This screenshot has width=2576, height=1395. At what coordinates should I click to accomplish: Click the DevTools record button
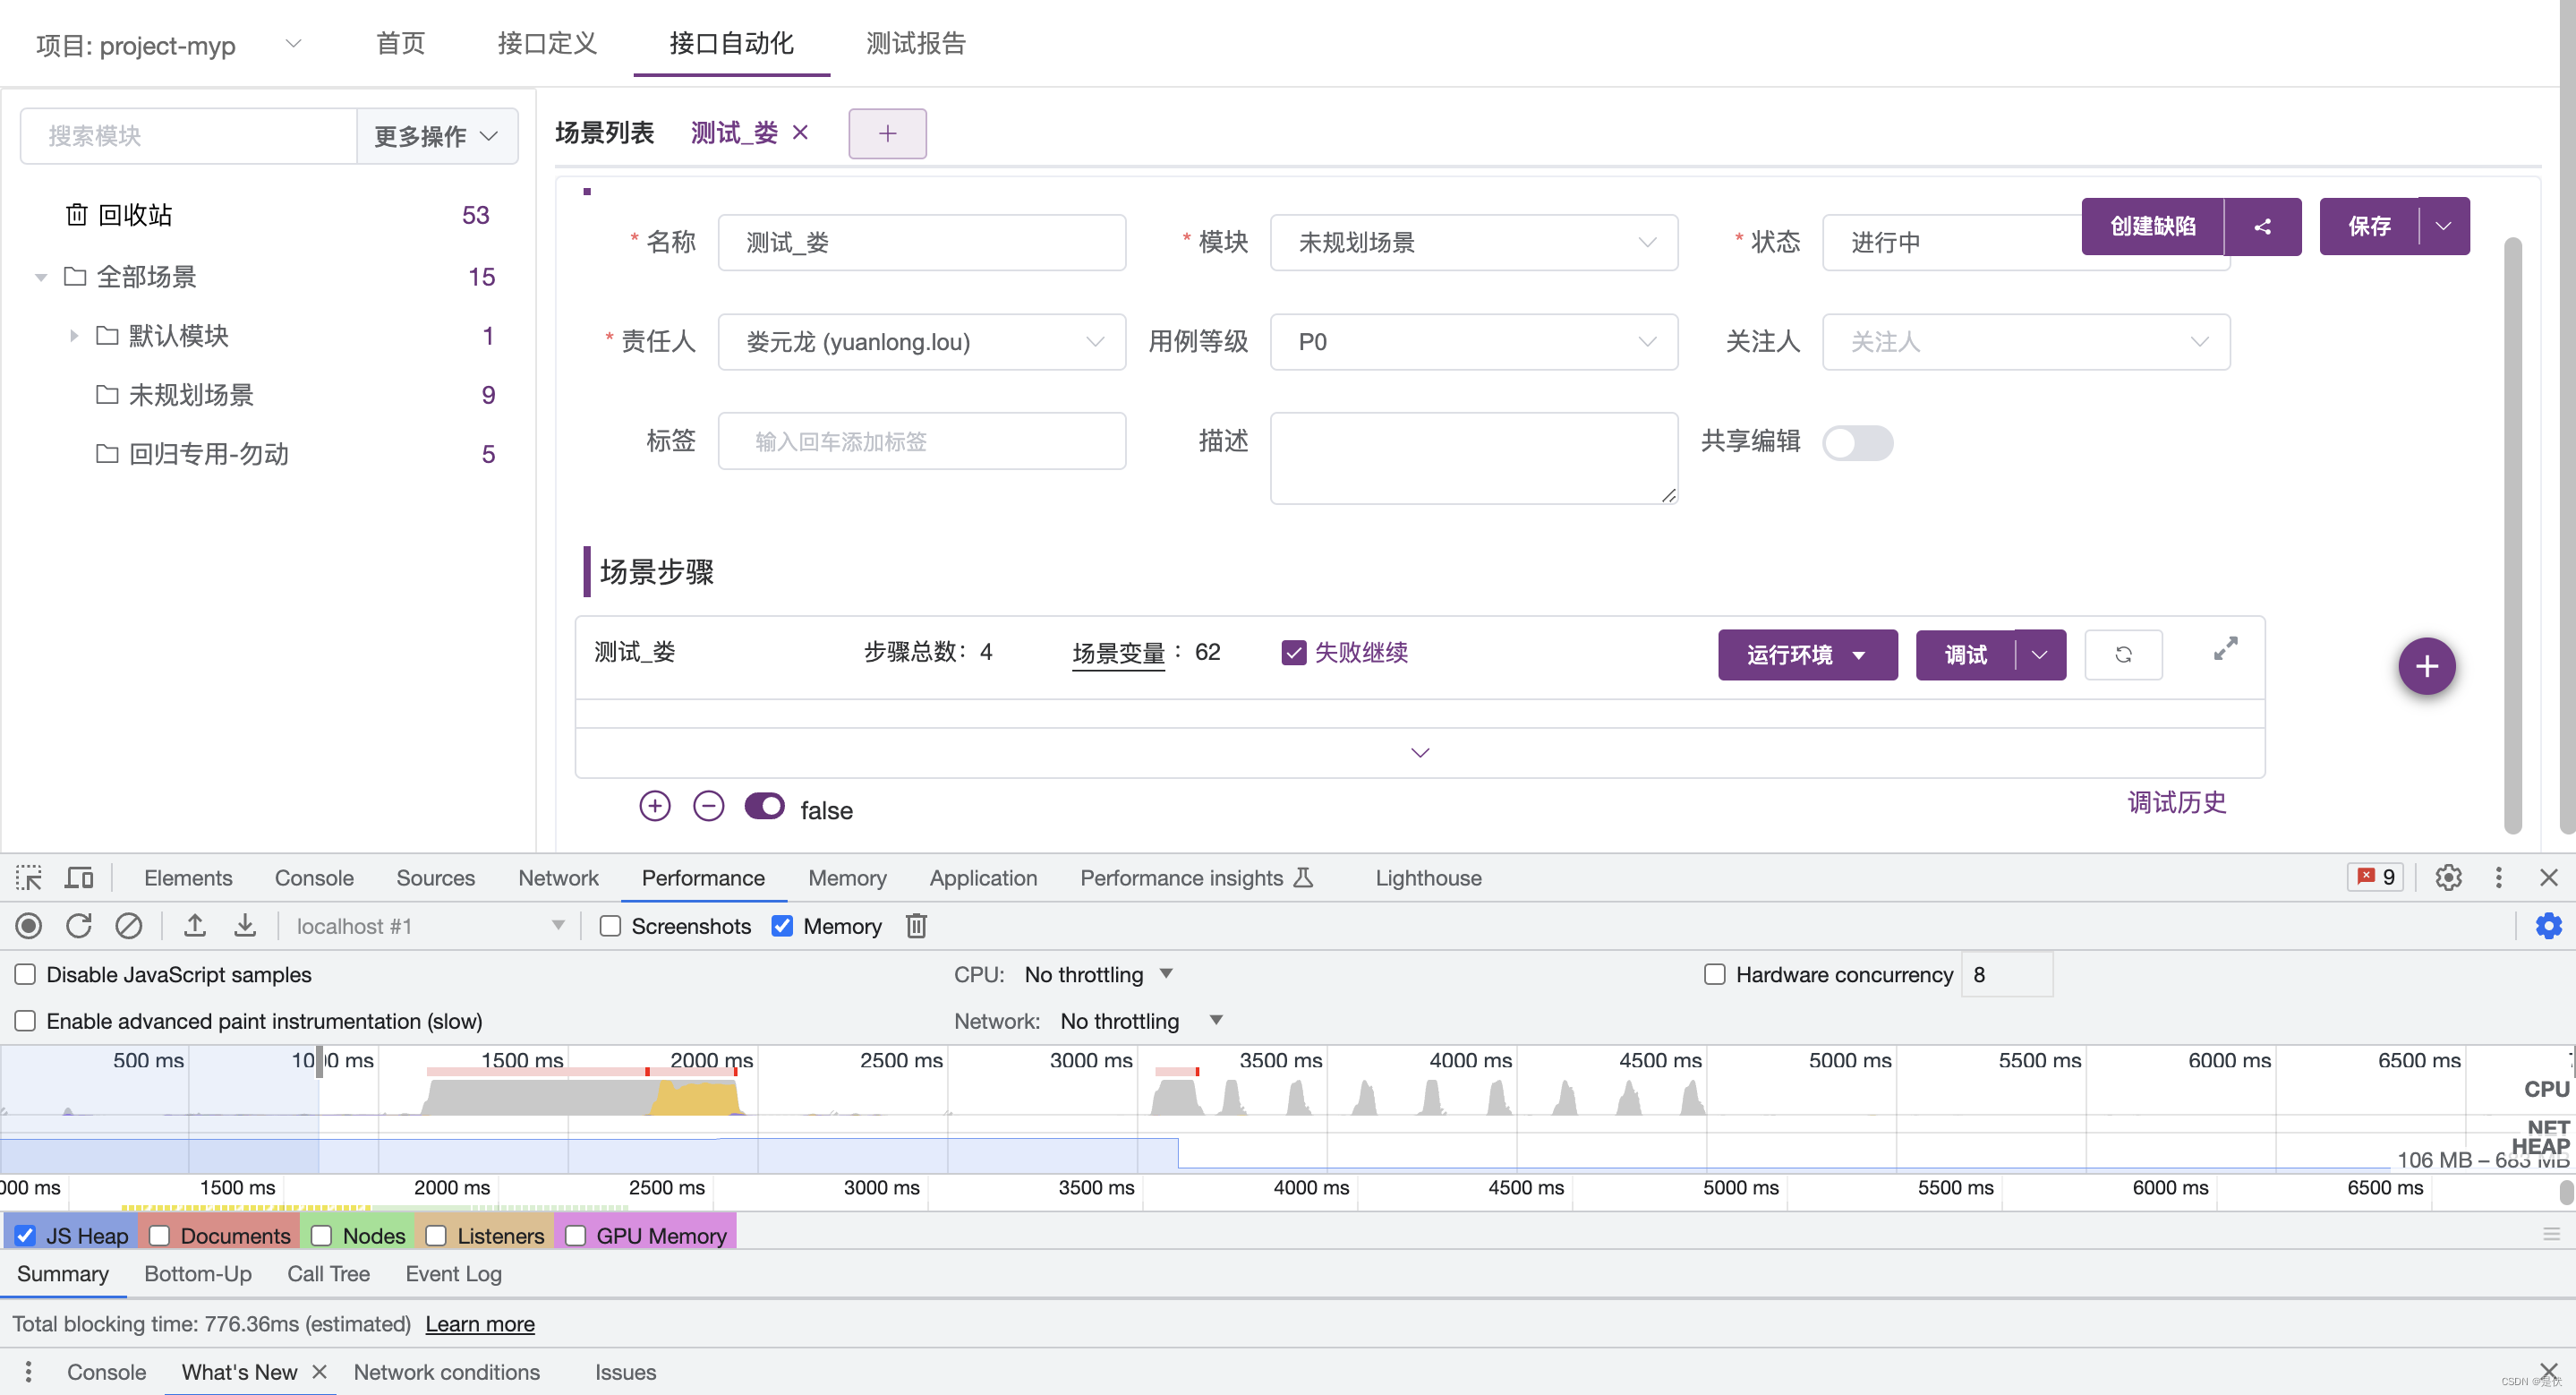29,926
